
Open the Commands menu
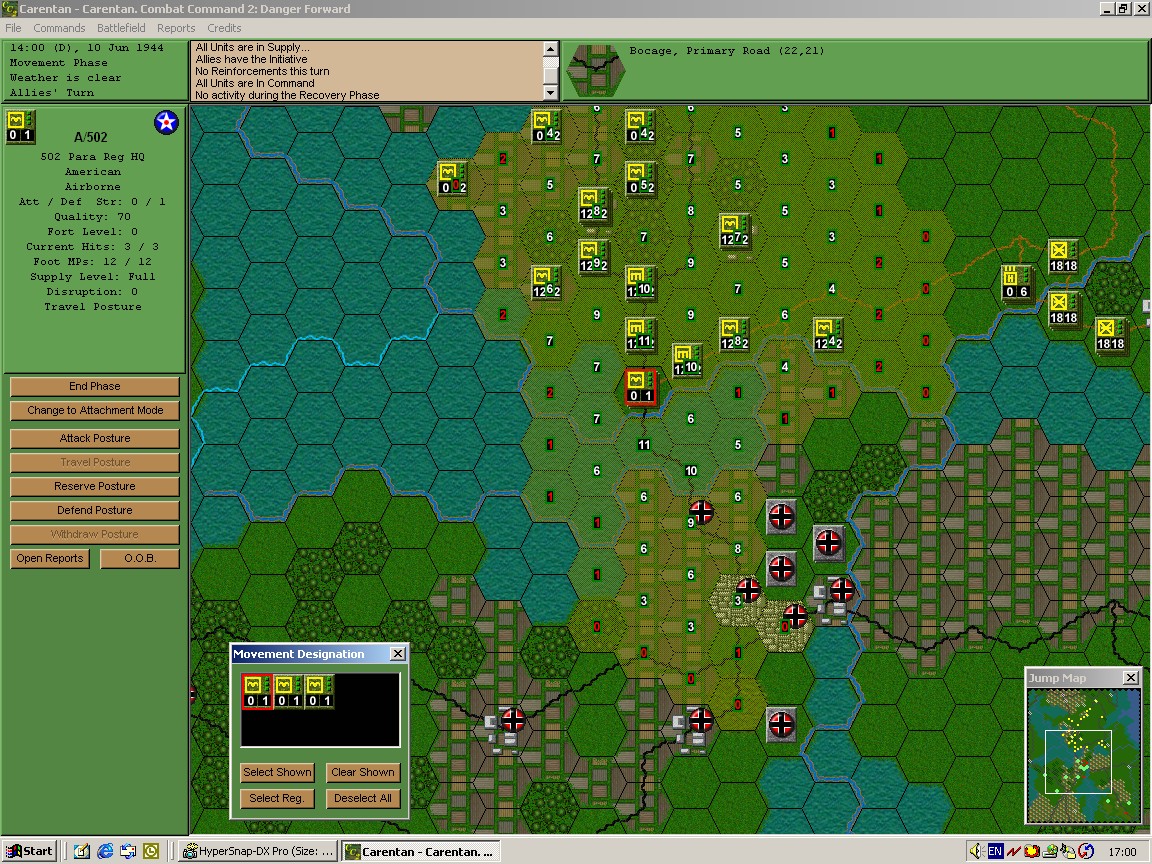(59, 28)
